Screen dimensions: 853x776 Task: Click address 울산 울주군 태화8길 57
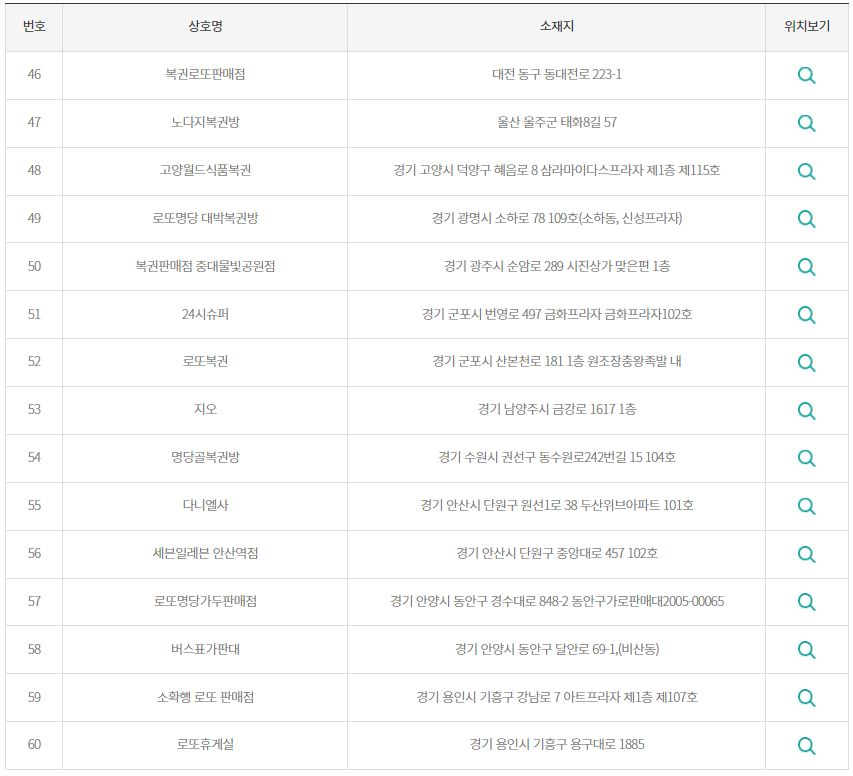[557, 122]
